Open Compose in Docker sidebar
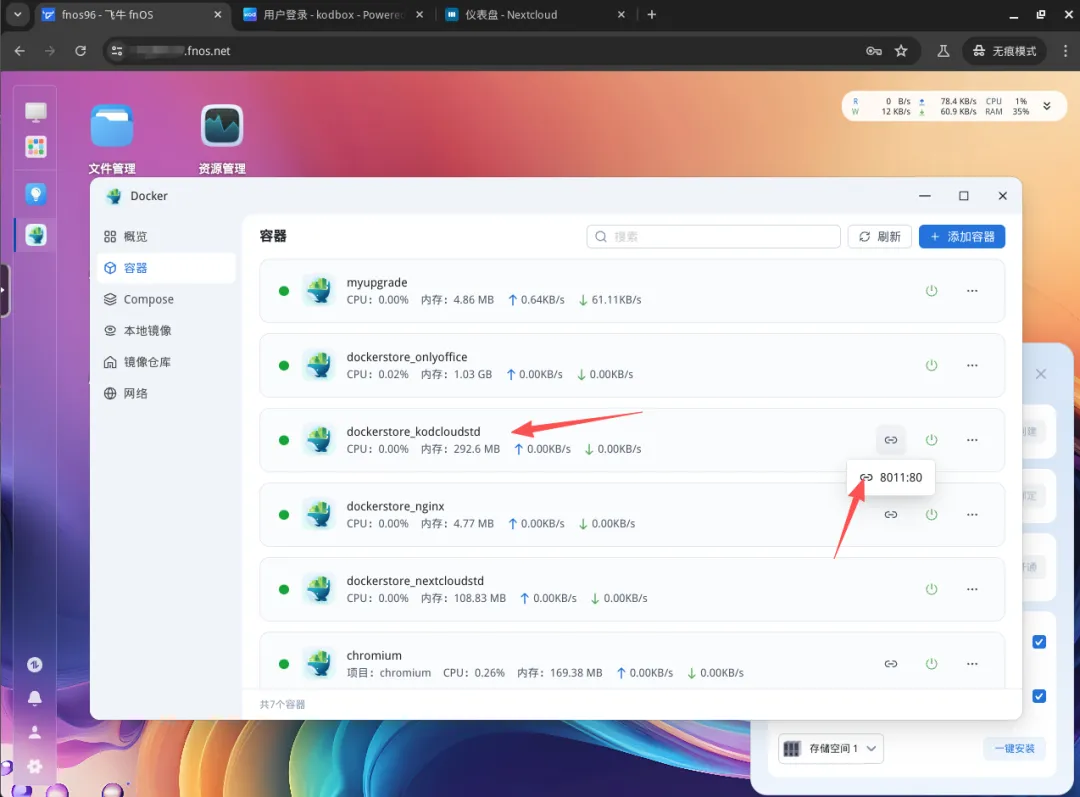1080x797 pixels. [x=165, y=299]
